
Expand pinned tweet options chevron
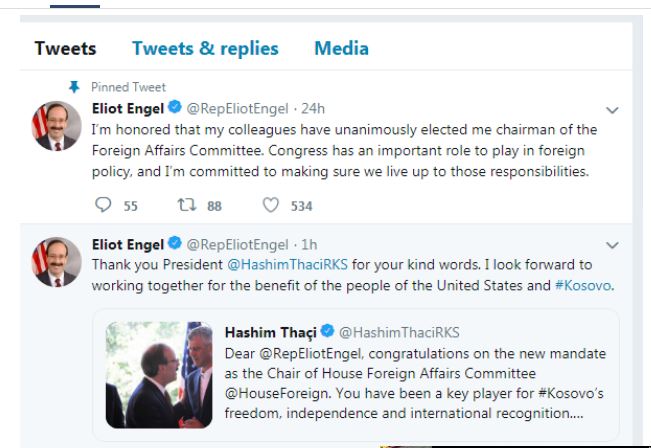click(x=613, y=109)
